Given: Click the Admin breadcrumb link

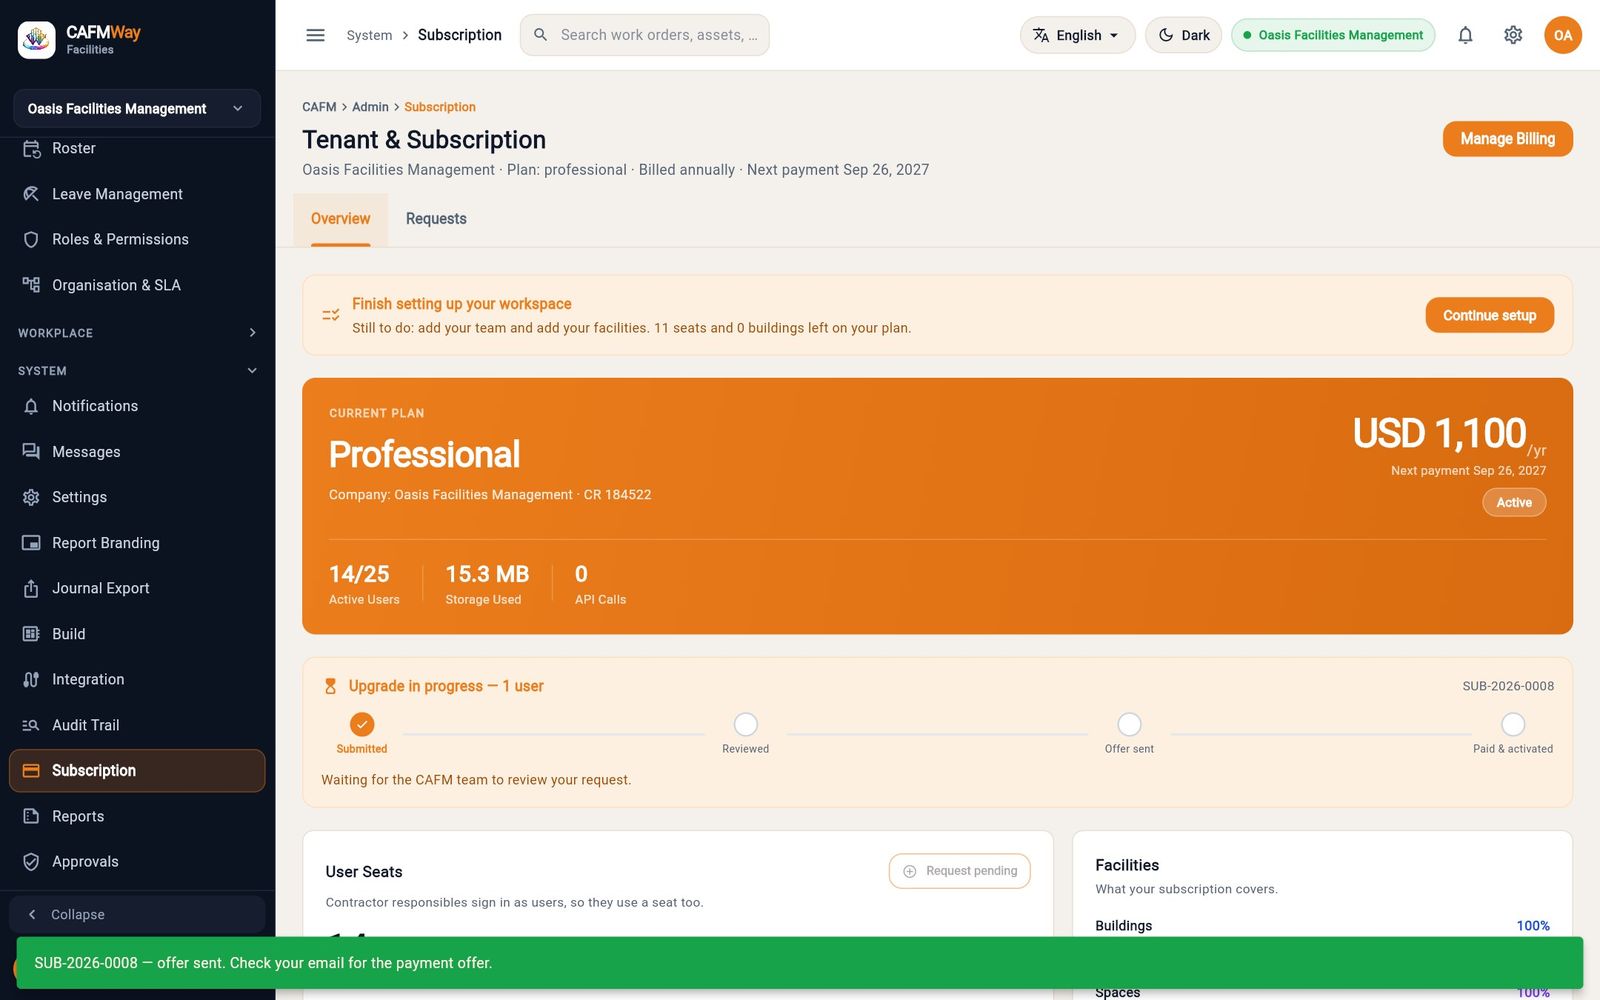Looking at the screenshot, I should (x=370, y=107).
